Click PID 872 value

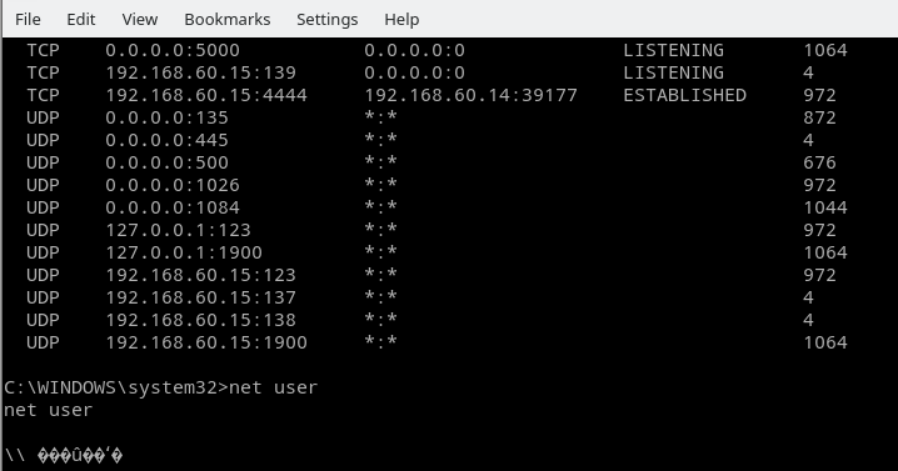click(820, 117)
